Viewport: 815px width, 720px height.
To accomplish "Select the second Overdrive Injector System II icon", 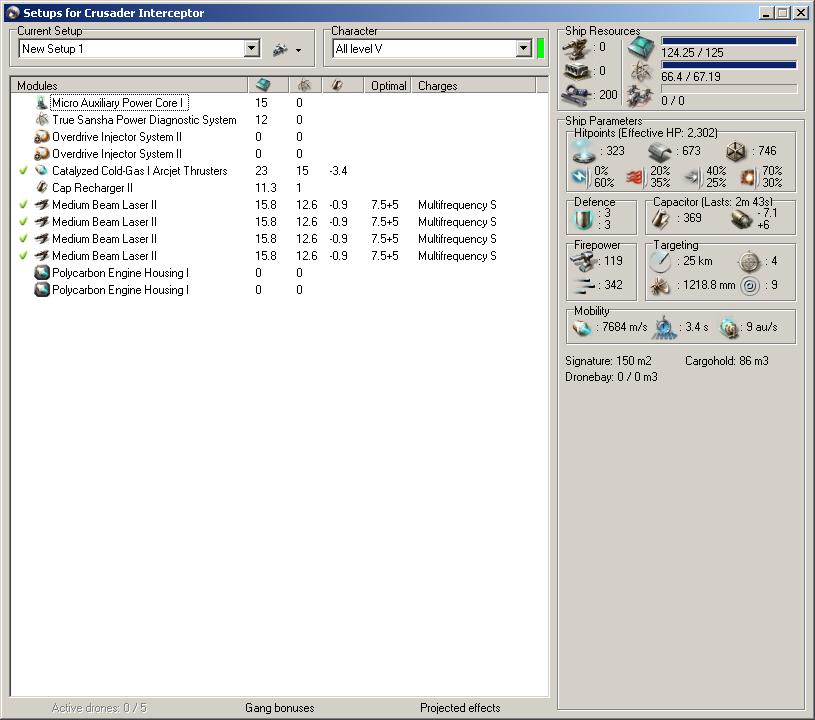I will pyautogui.click(x=42, y=154).
